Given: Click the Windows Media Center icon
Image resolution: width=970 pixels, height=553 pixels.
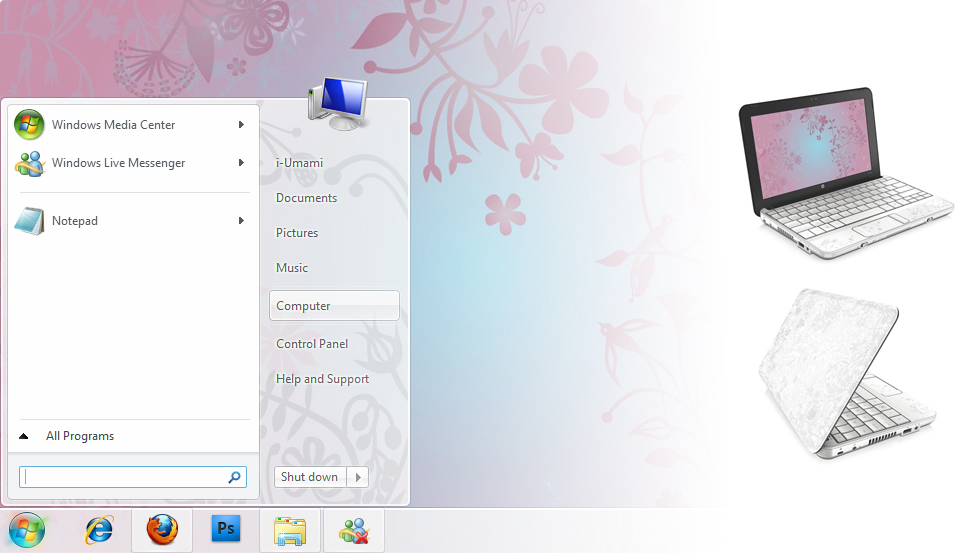Looking at the screenshot, I should click(x=29, y=125).
